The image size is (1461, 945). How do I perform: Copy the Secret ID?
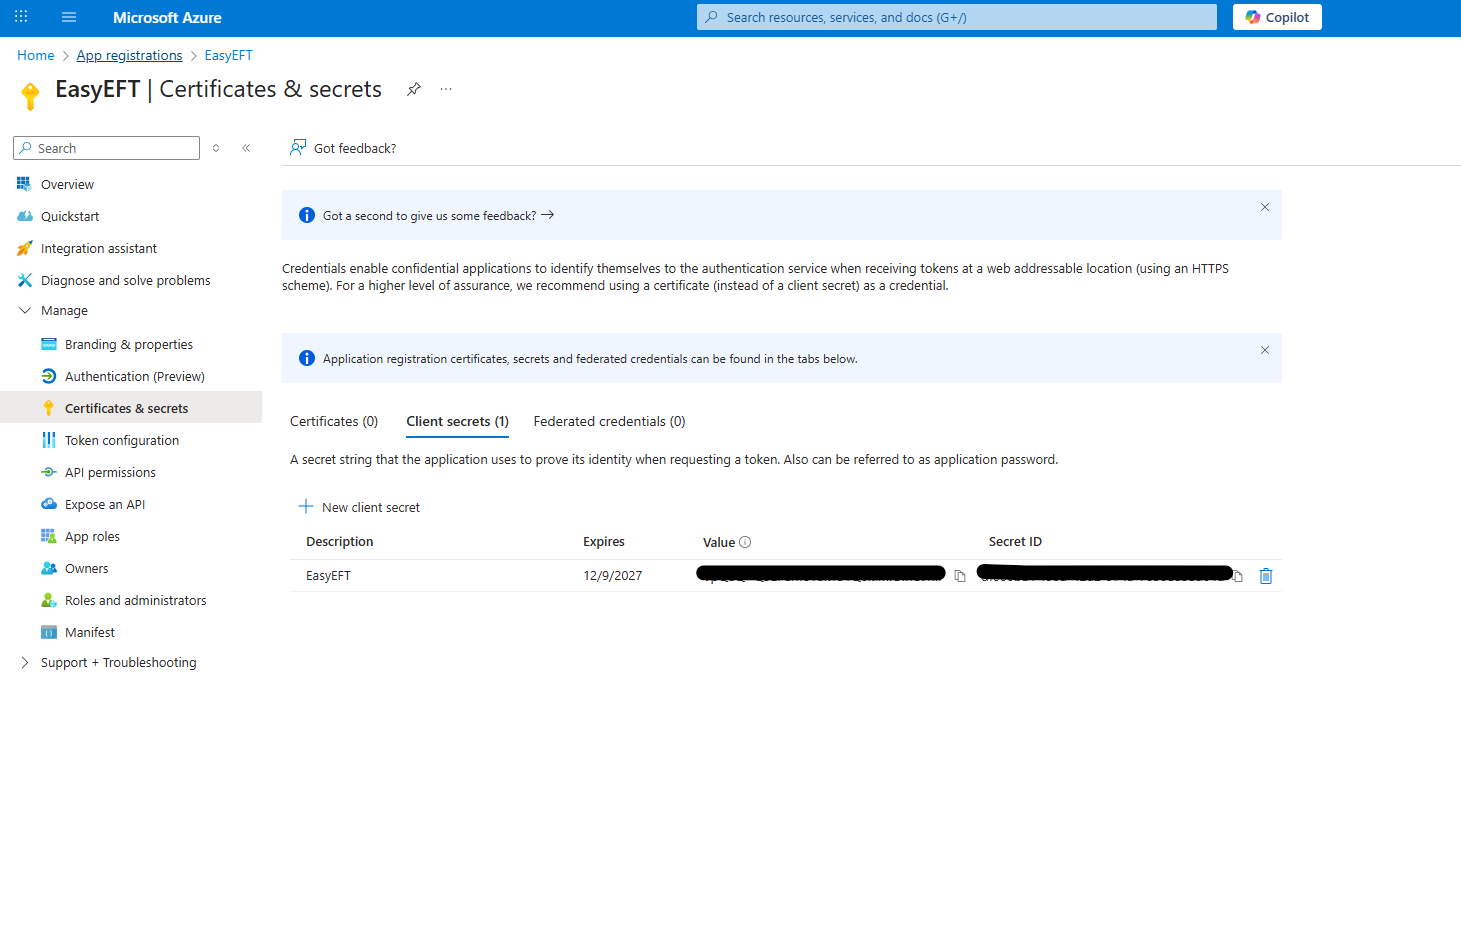click(x=1238, y=576)
